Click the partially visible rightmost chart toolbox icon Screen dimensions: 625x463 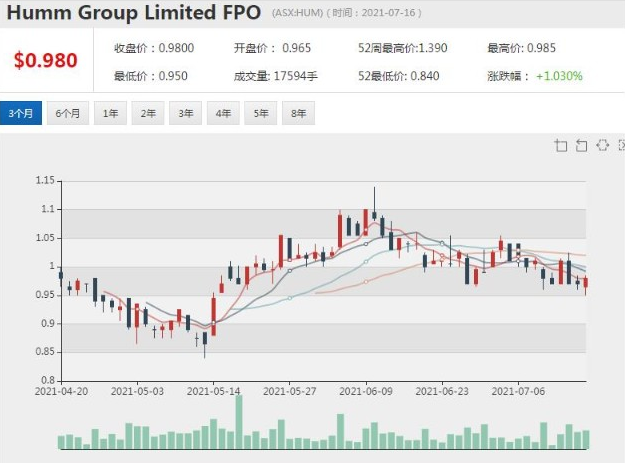tap(621, 146)
